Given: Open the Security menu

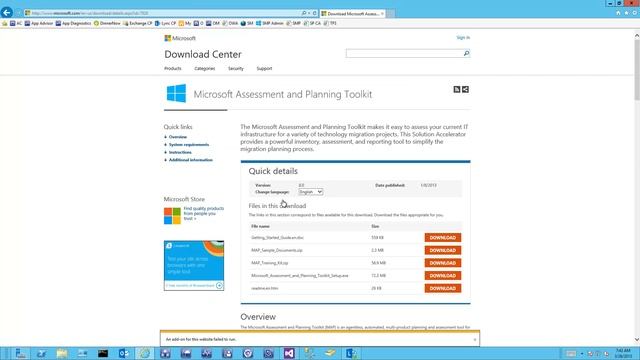Looking at the screenshot, I should point(236,69).
